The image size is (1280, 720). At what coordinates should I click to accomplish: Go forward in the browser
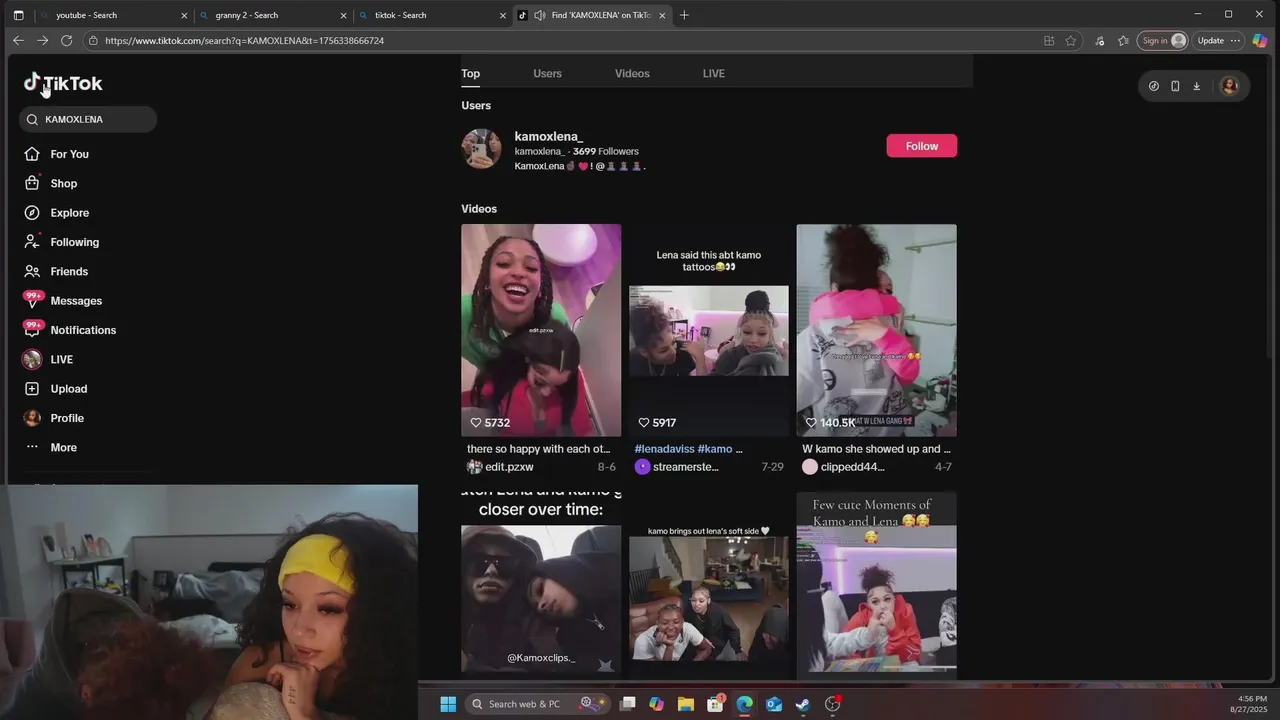click(x=42, y=40)
